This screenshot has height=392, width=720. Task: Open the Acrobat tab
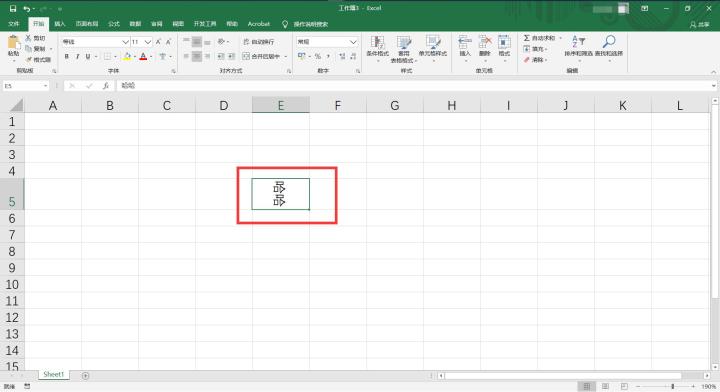coord(259,24)
